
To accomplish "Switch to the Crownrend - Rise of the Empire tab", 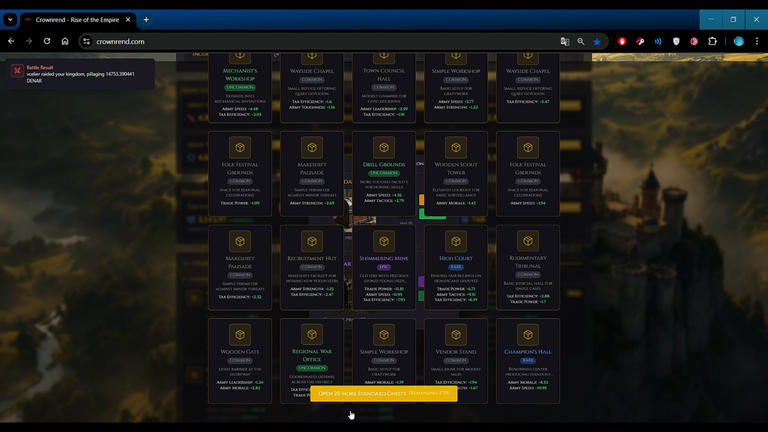I will (x=77, y=20).
